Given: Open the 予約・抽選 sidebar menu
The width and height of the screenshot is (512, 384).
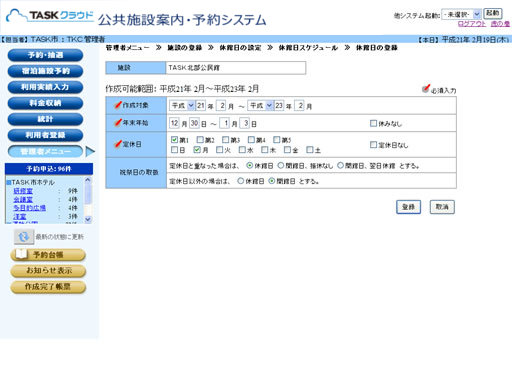Looking at the screenshot, I should [x=45, y=55].
